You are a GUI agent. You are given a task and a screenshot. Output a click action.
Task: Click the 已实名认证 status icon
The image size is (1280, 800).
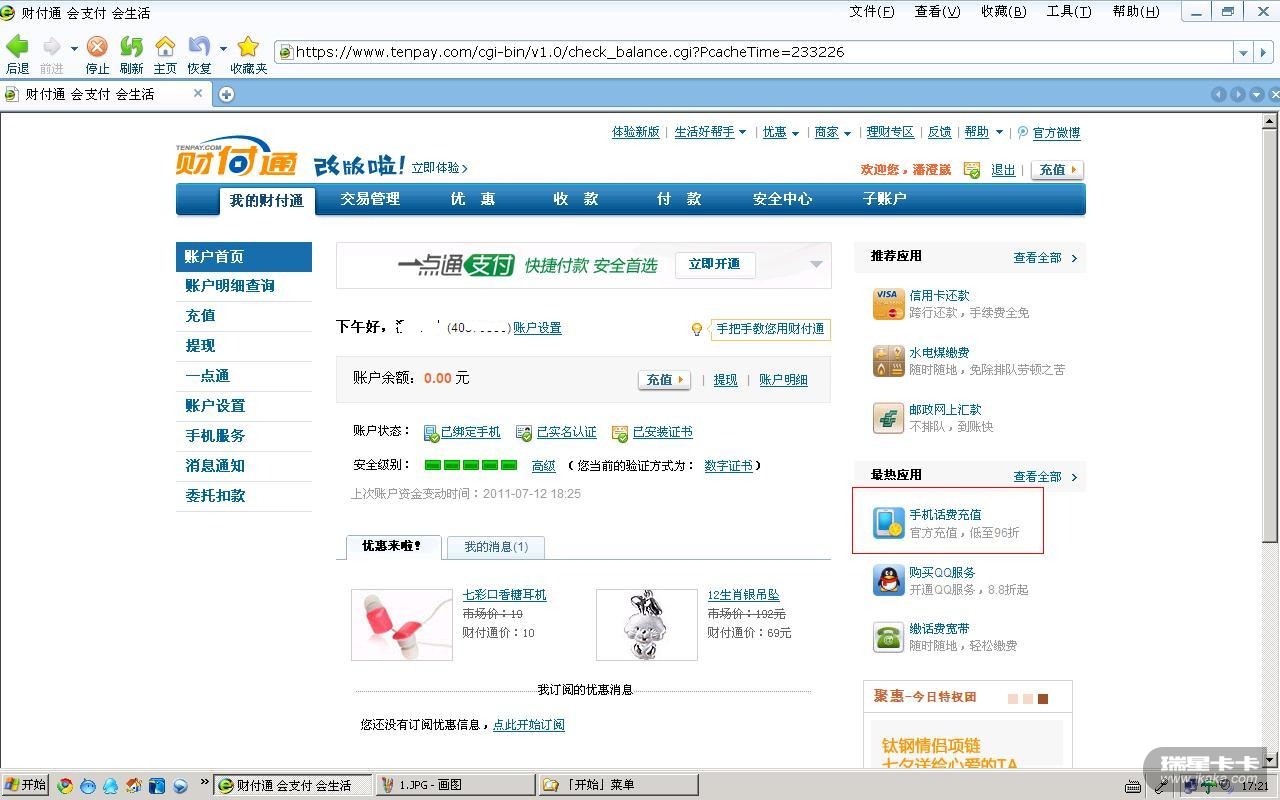[x=524, y=433]
